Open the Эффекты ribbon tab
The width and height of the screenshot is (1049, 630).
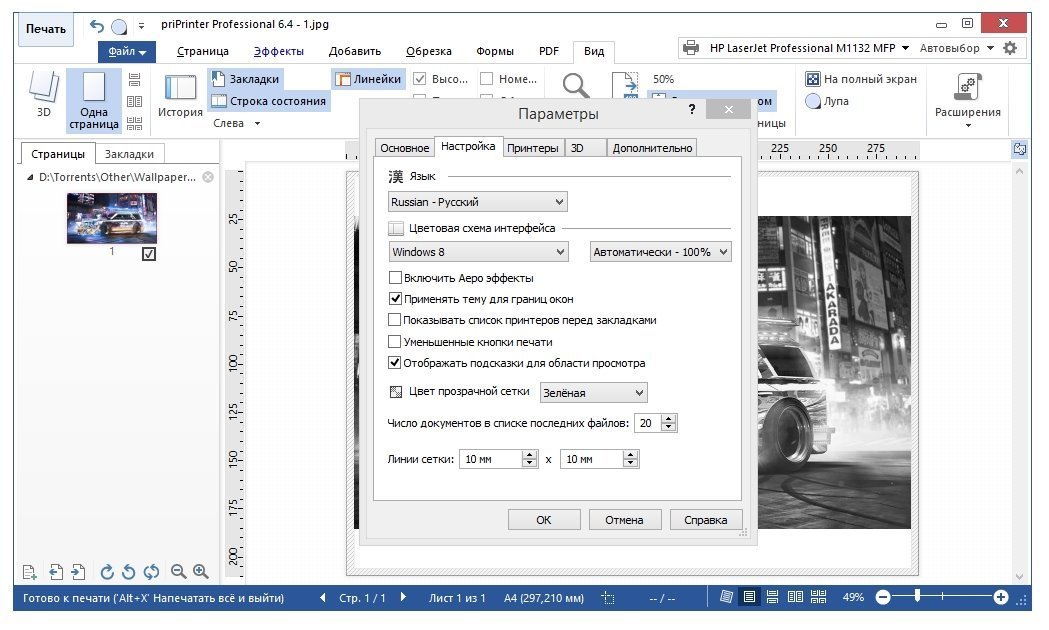tap(279, 51)
